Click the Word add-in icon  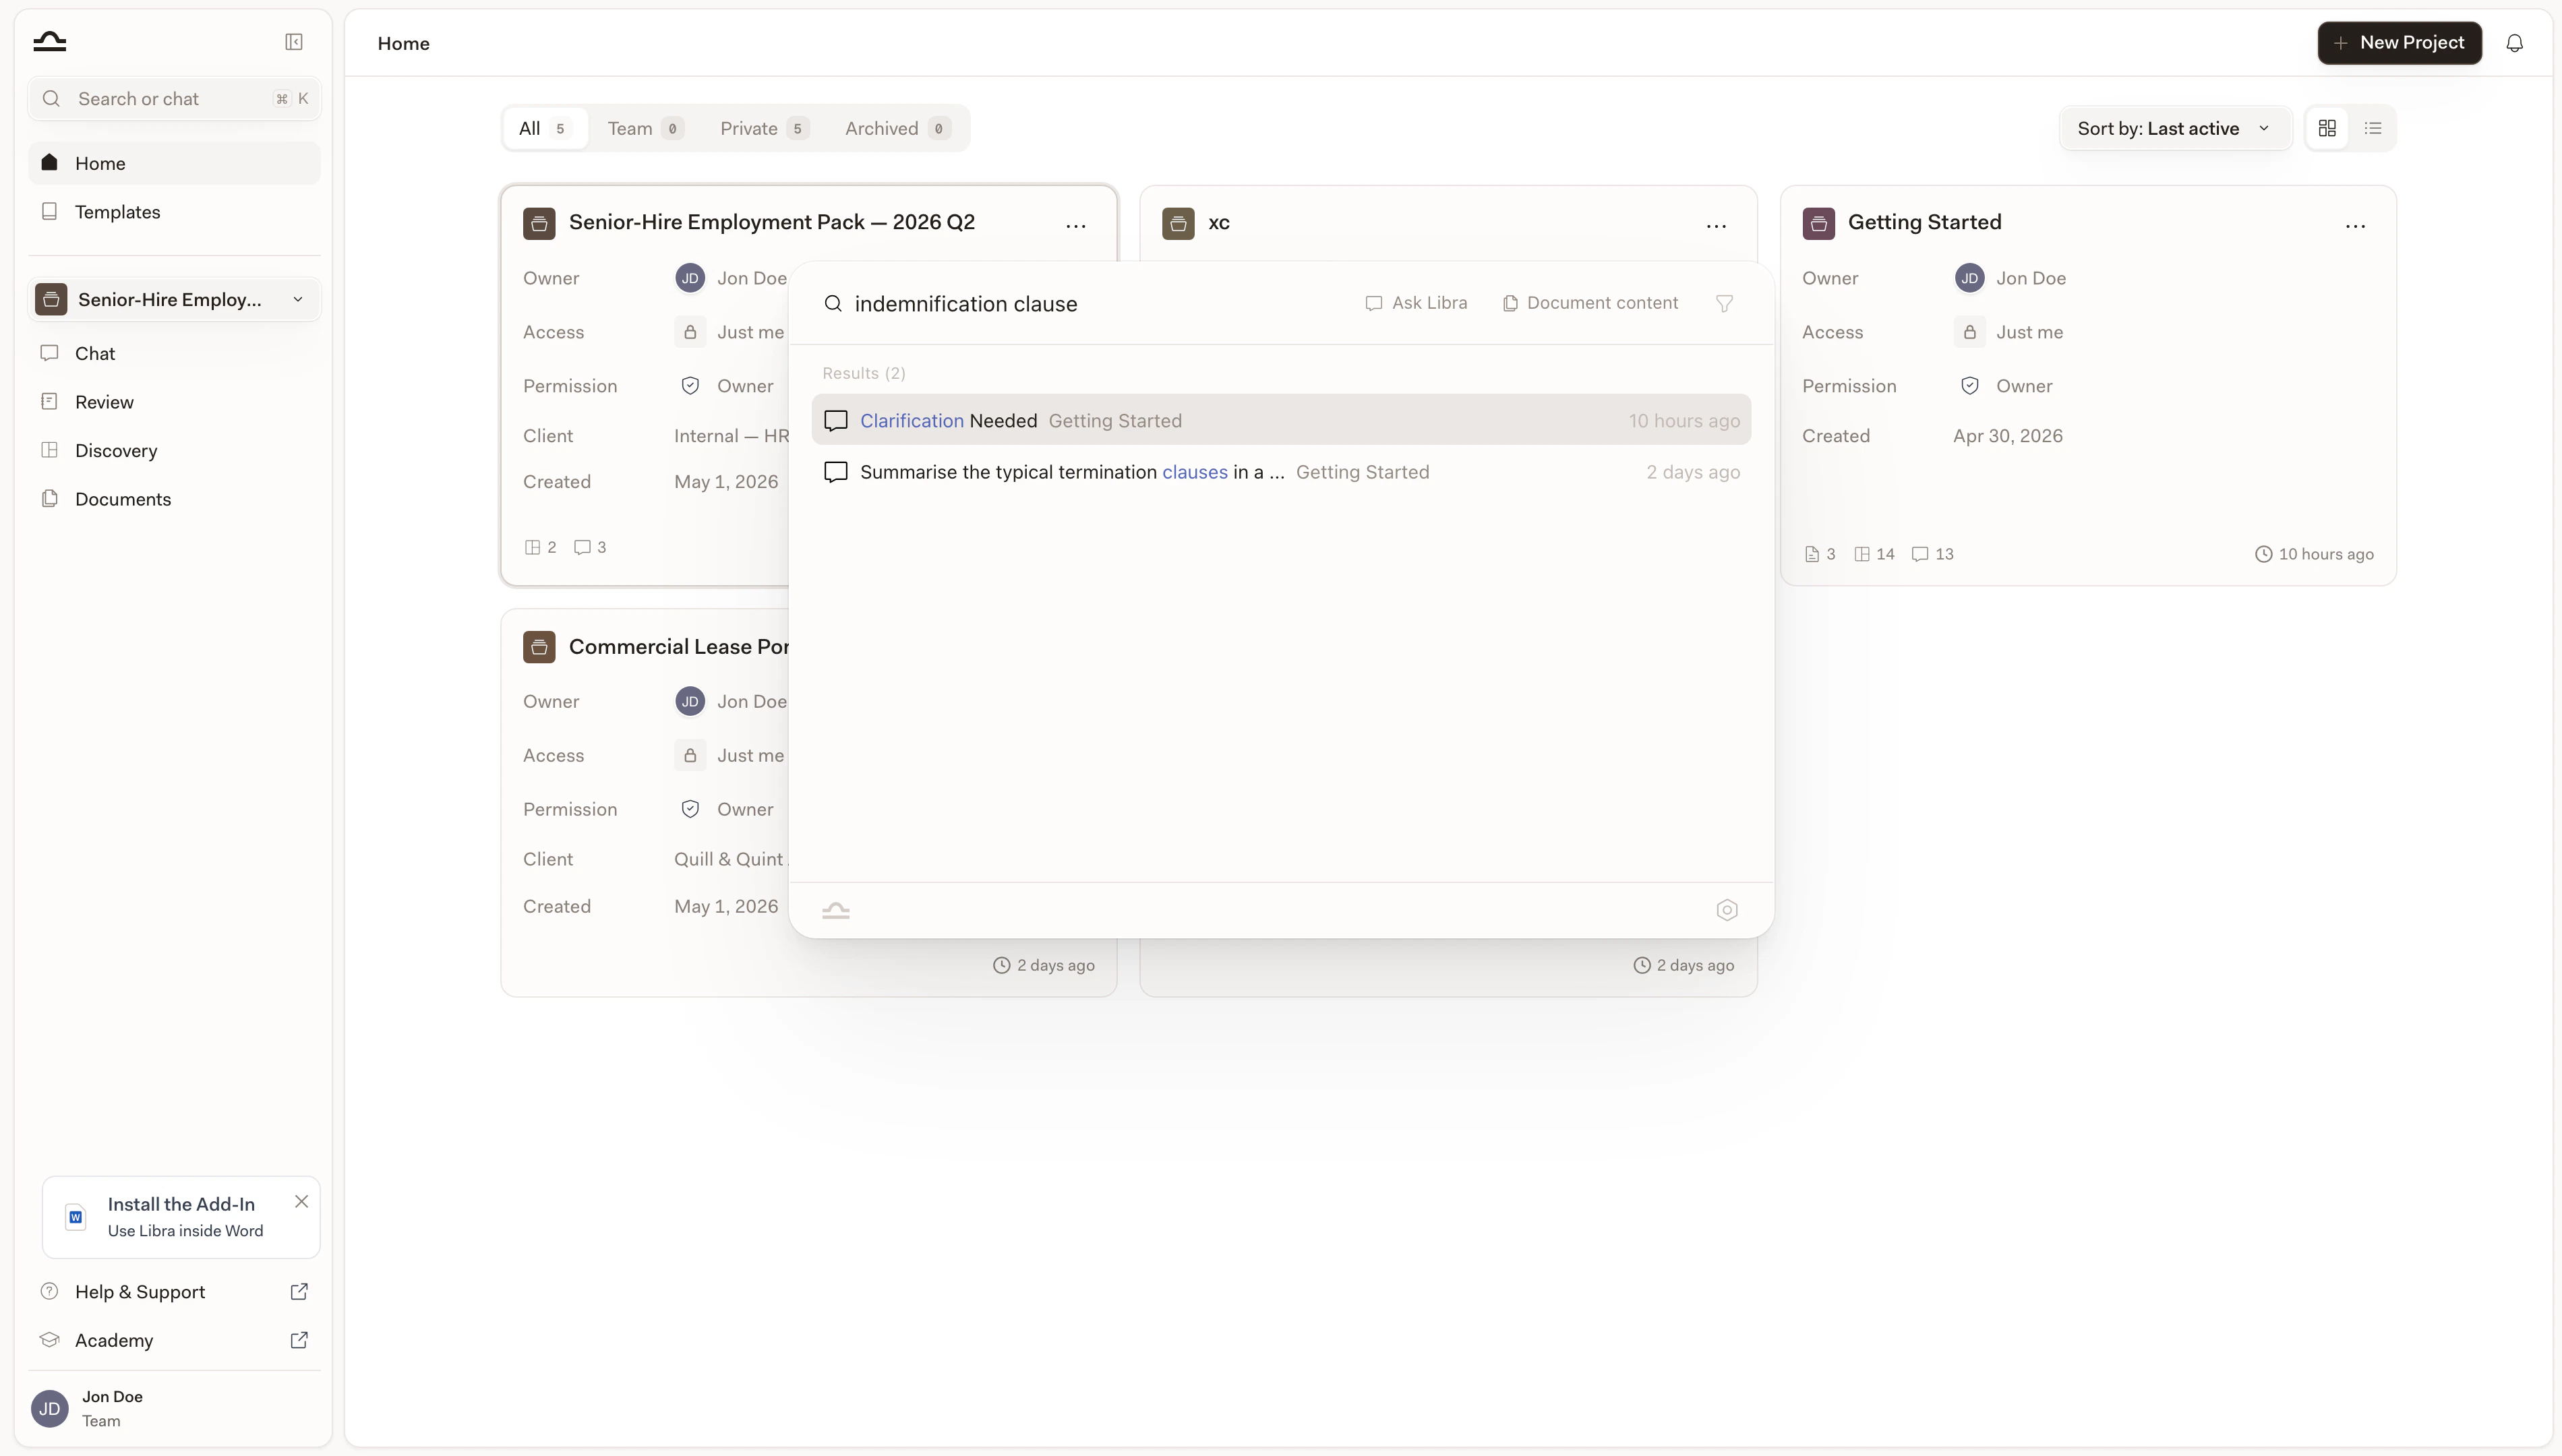75,1217
